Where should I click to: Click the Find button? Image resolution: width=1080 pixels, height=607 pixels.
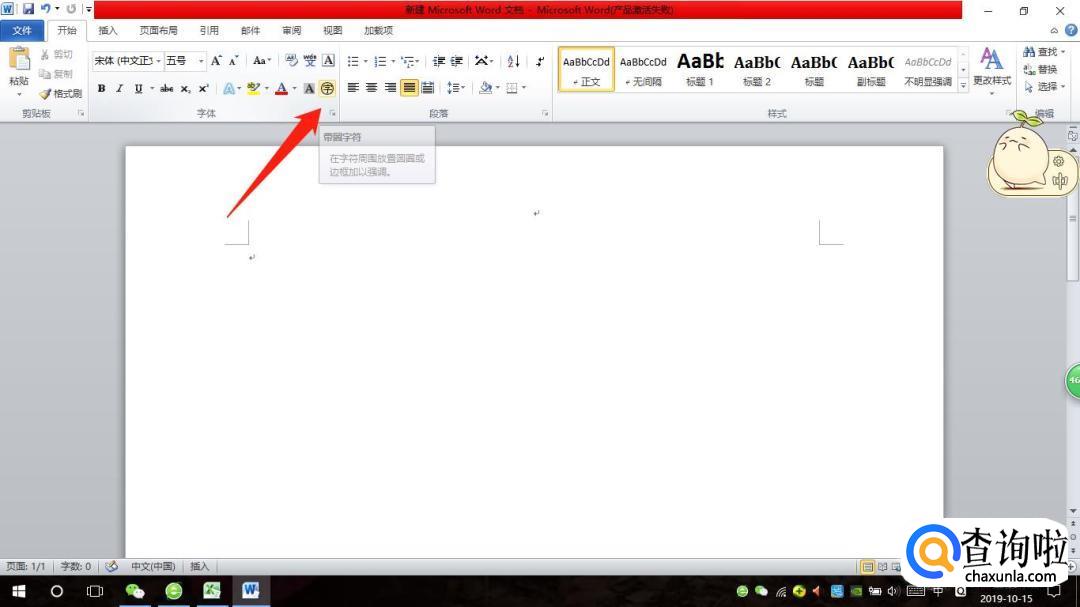pos(1043,52)
